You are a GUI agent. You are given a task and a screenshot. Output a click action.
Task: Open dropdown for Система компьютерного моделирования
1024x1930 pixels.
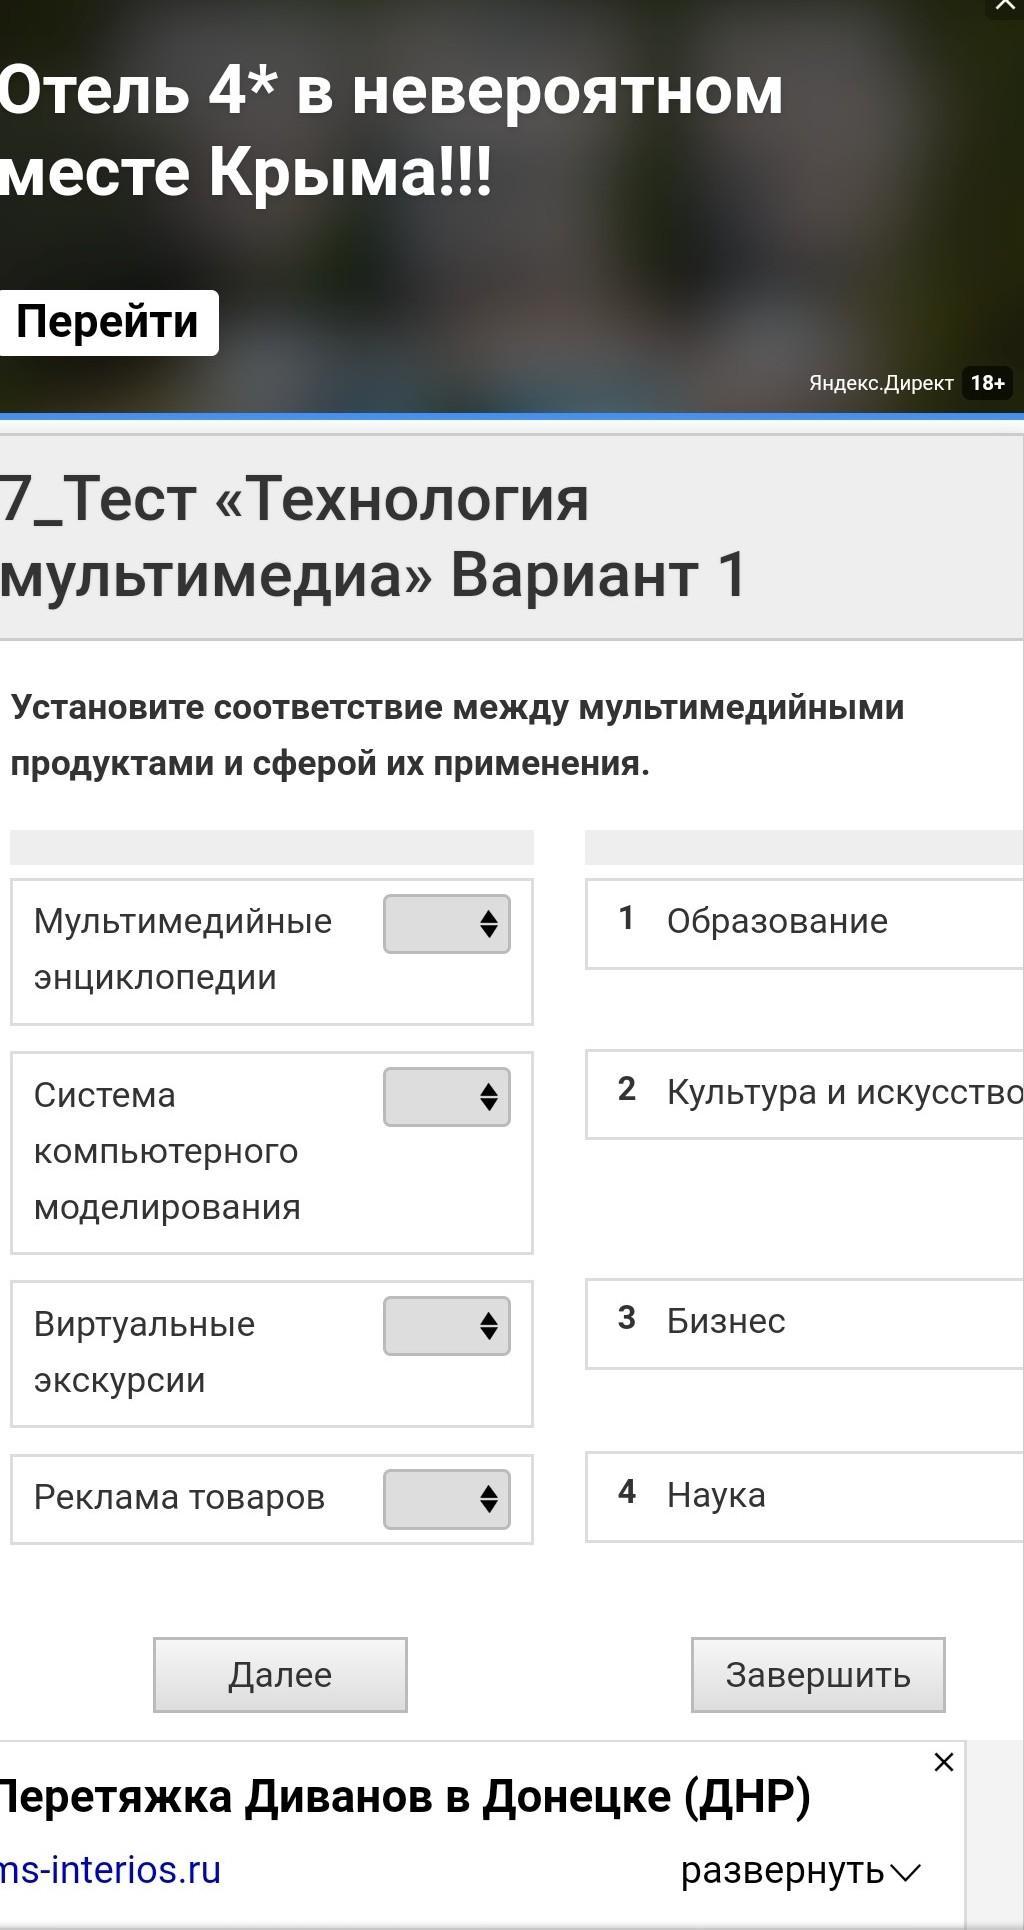pyautogui.click(x=447, y=1097)
